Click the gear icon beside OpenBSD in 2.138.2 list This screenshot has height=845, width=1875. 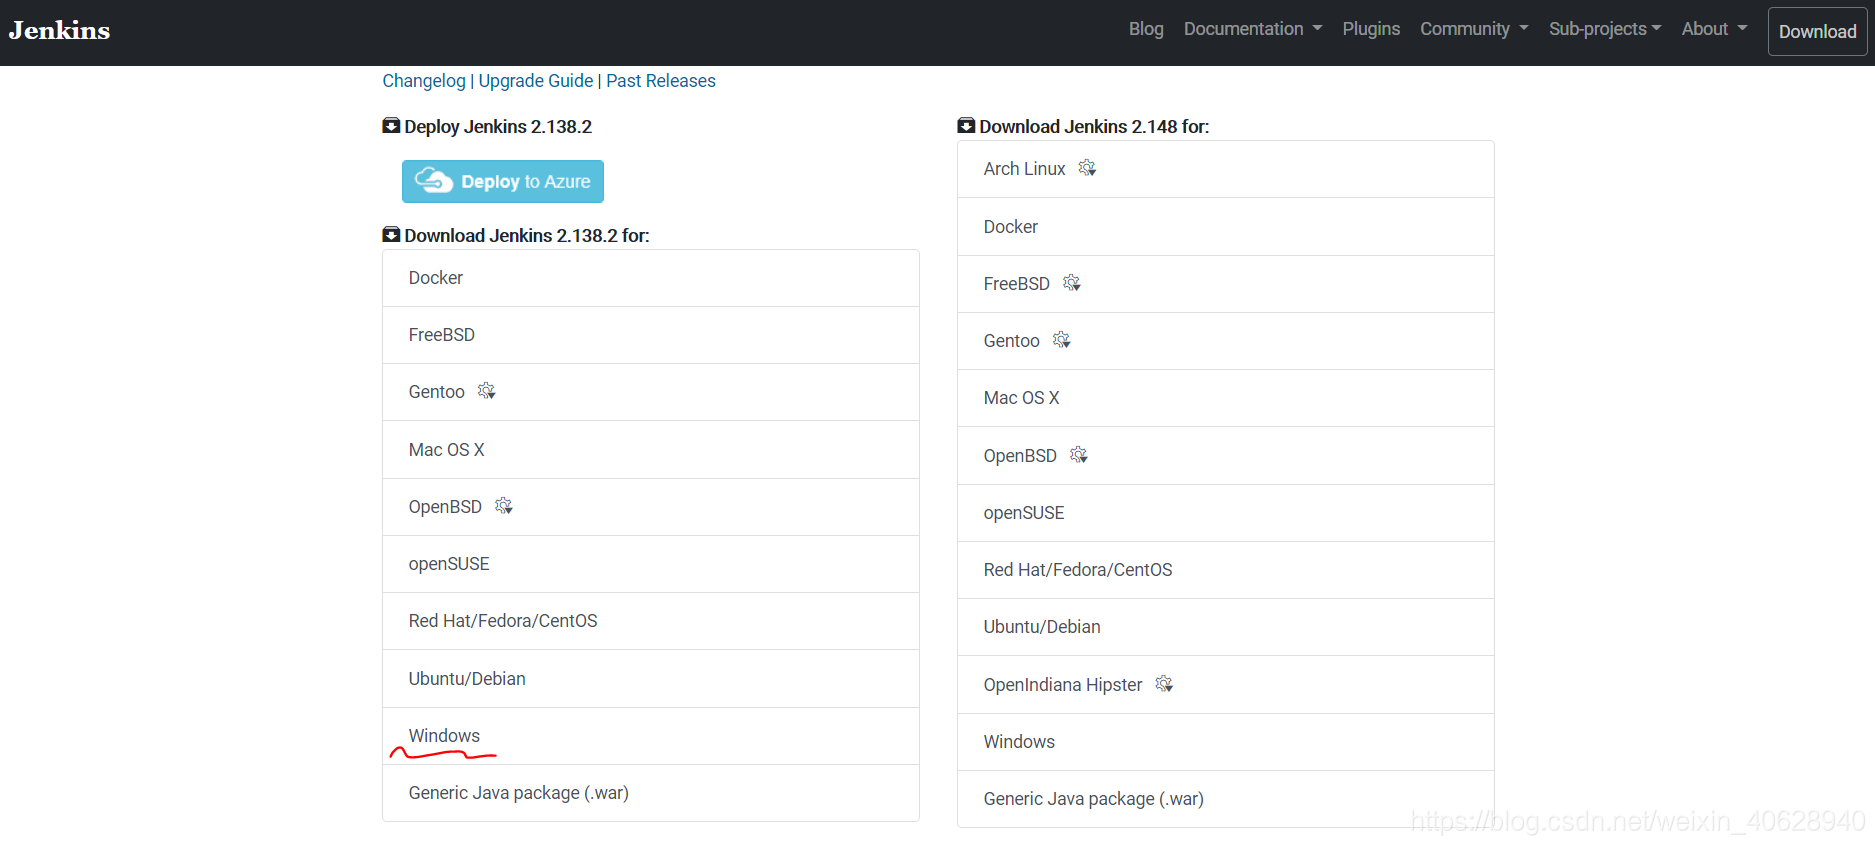click(x=504, y=506)
